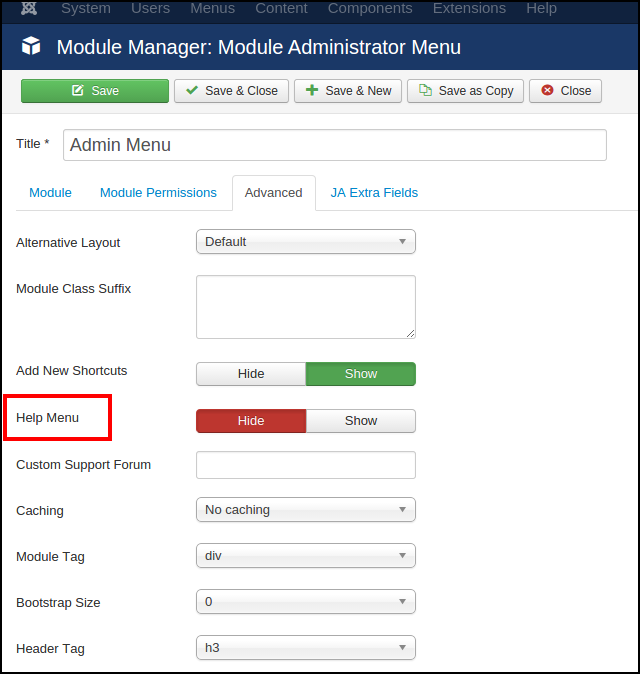Expand the Header Tag dropdown
Image resolution: width=640 pixels, height=674 pixels.
[x=305, y=648]
